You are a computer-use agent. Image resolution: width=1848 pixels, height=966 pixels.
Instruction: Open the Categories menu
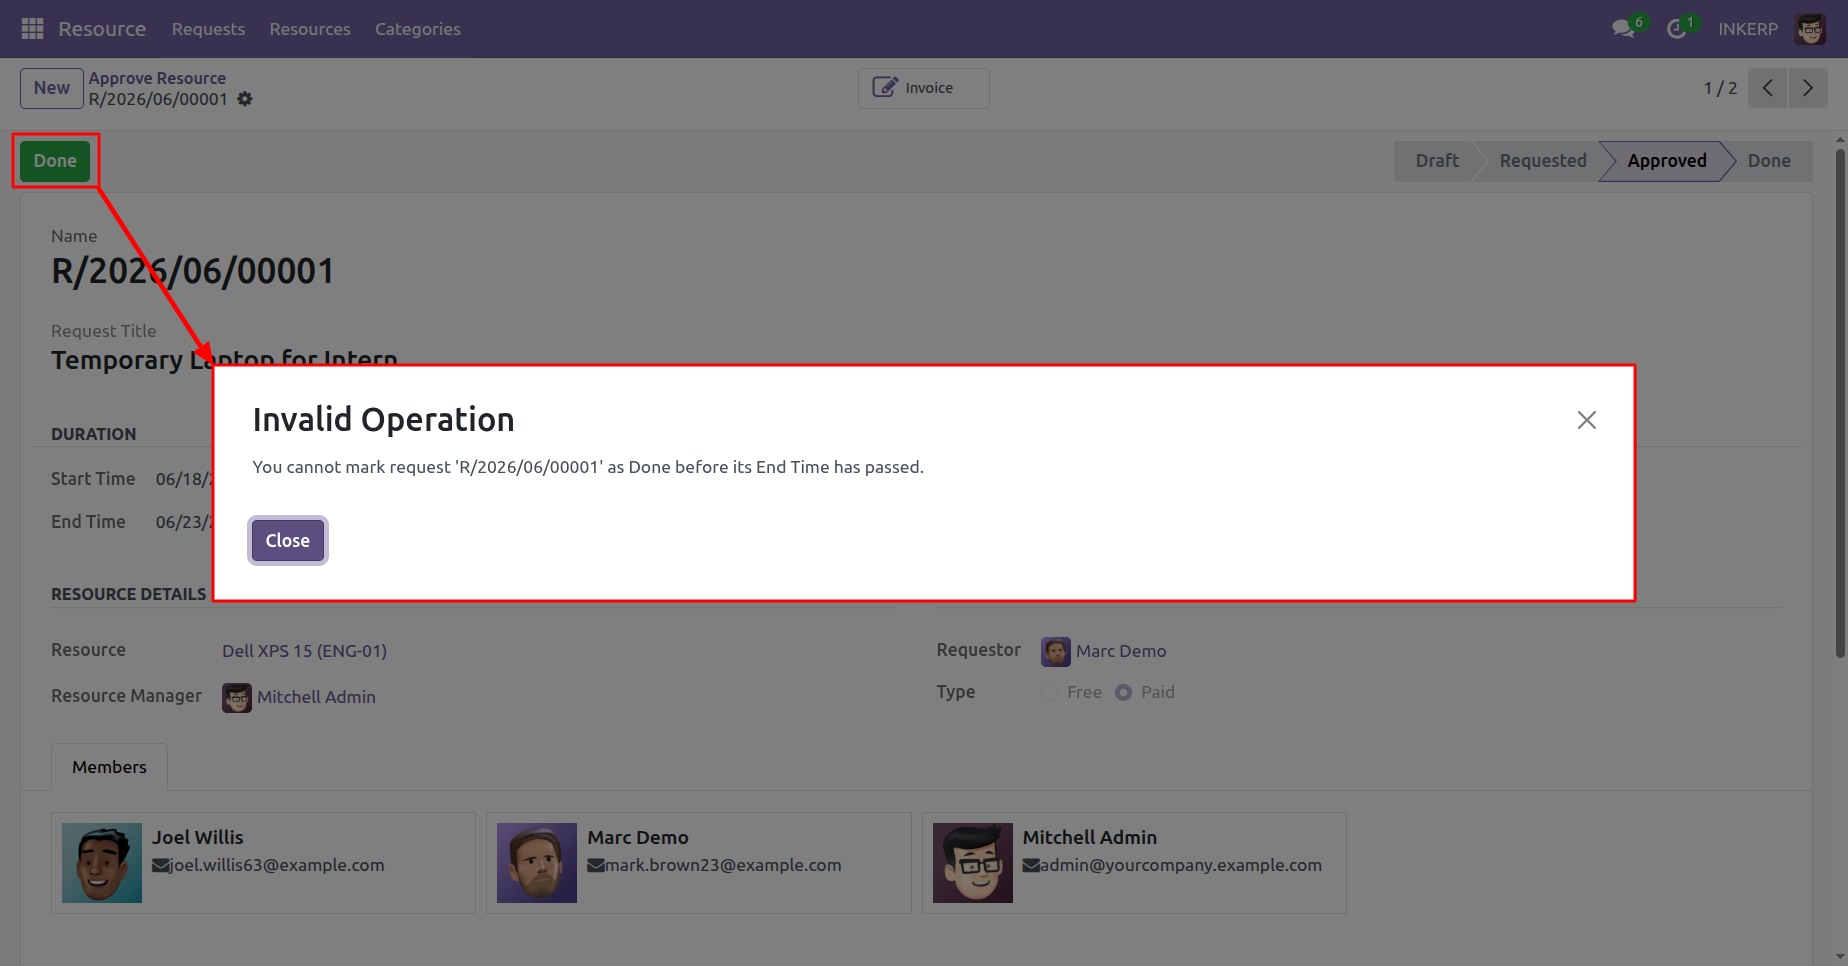tap(418, 29)
